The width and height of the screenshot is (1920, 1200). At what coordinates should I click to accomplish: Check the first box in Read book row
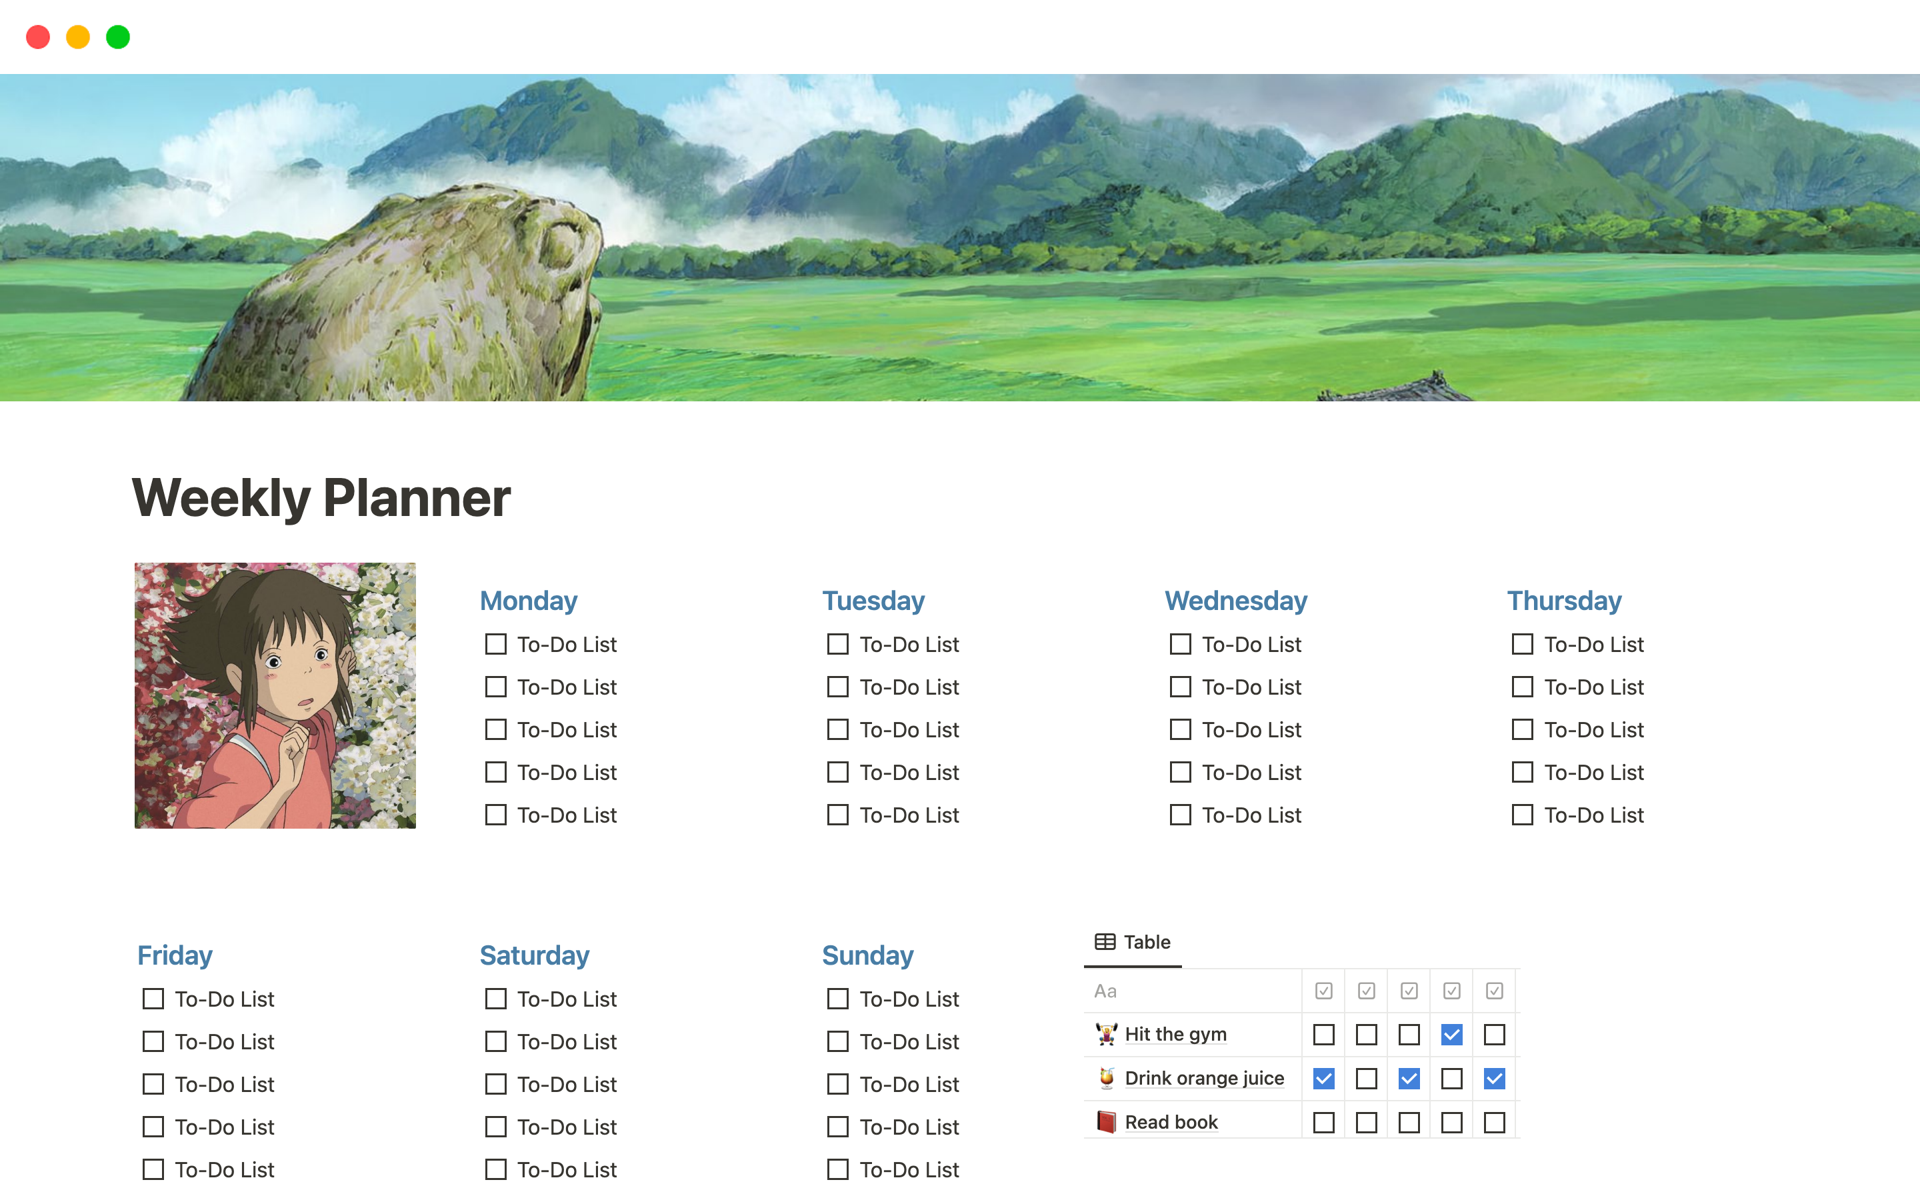pos(1323,1123)
